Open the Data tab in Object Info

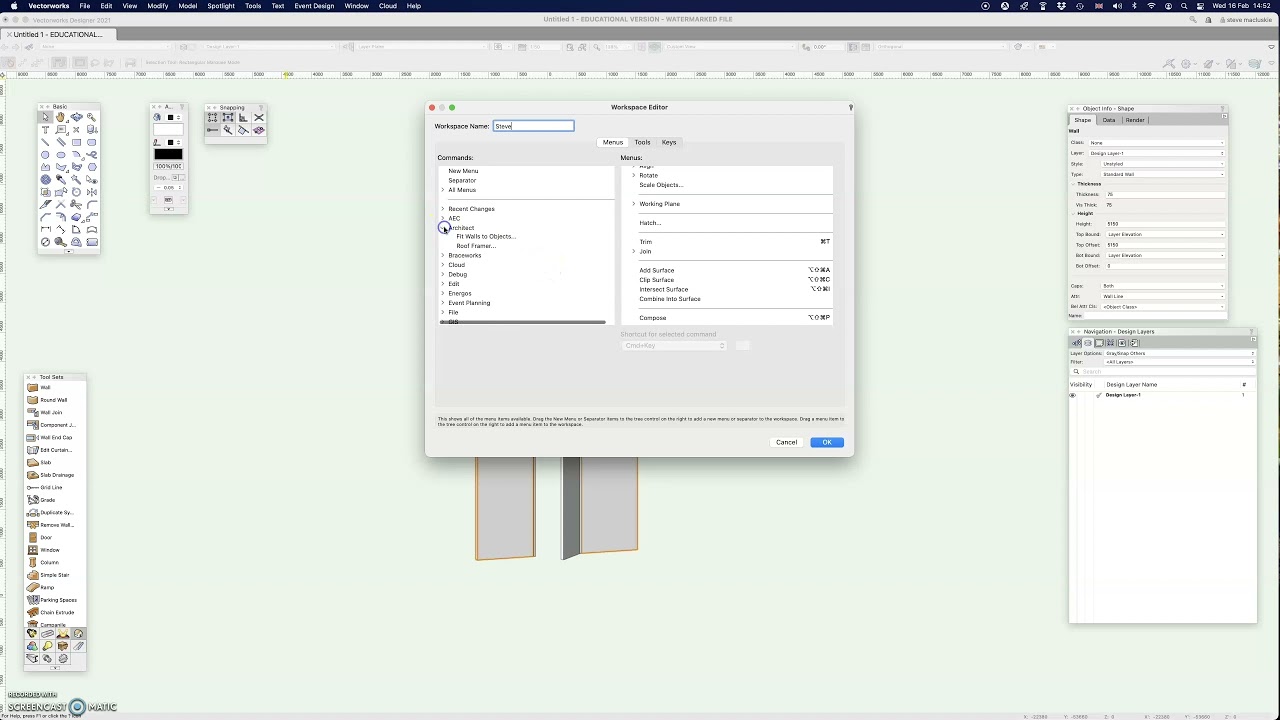pyautogui.click(x=1109, y=120)
